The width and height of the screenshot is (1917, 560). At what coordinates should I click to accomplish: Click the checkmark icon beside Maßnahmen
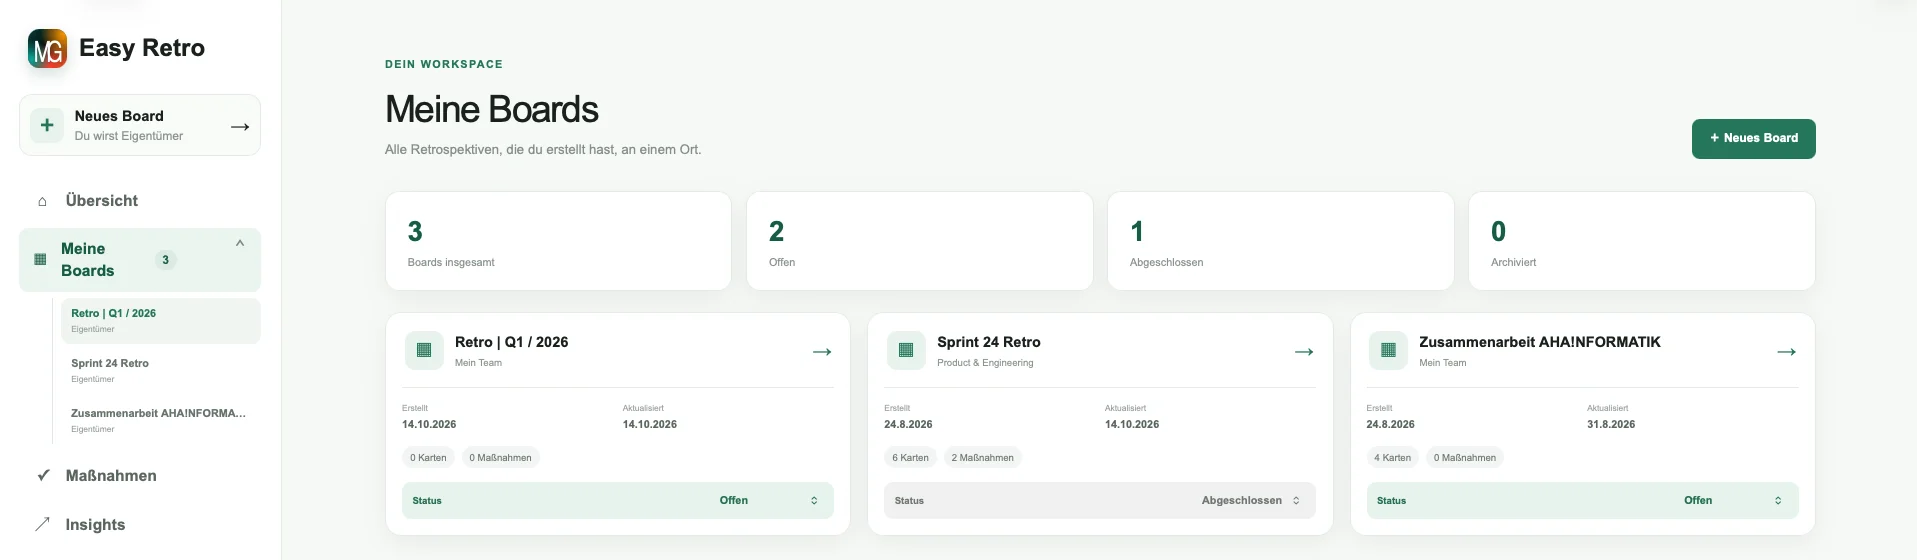pyautogui.click(x=43, y=476)
